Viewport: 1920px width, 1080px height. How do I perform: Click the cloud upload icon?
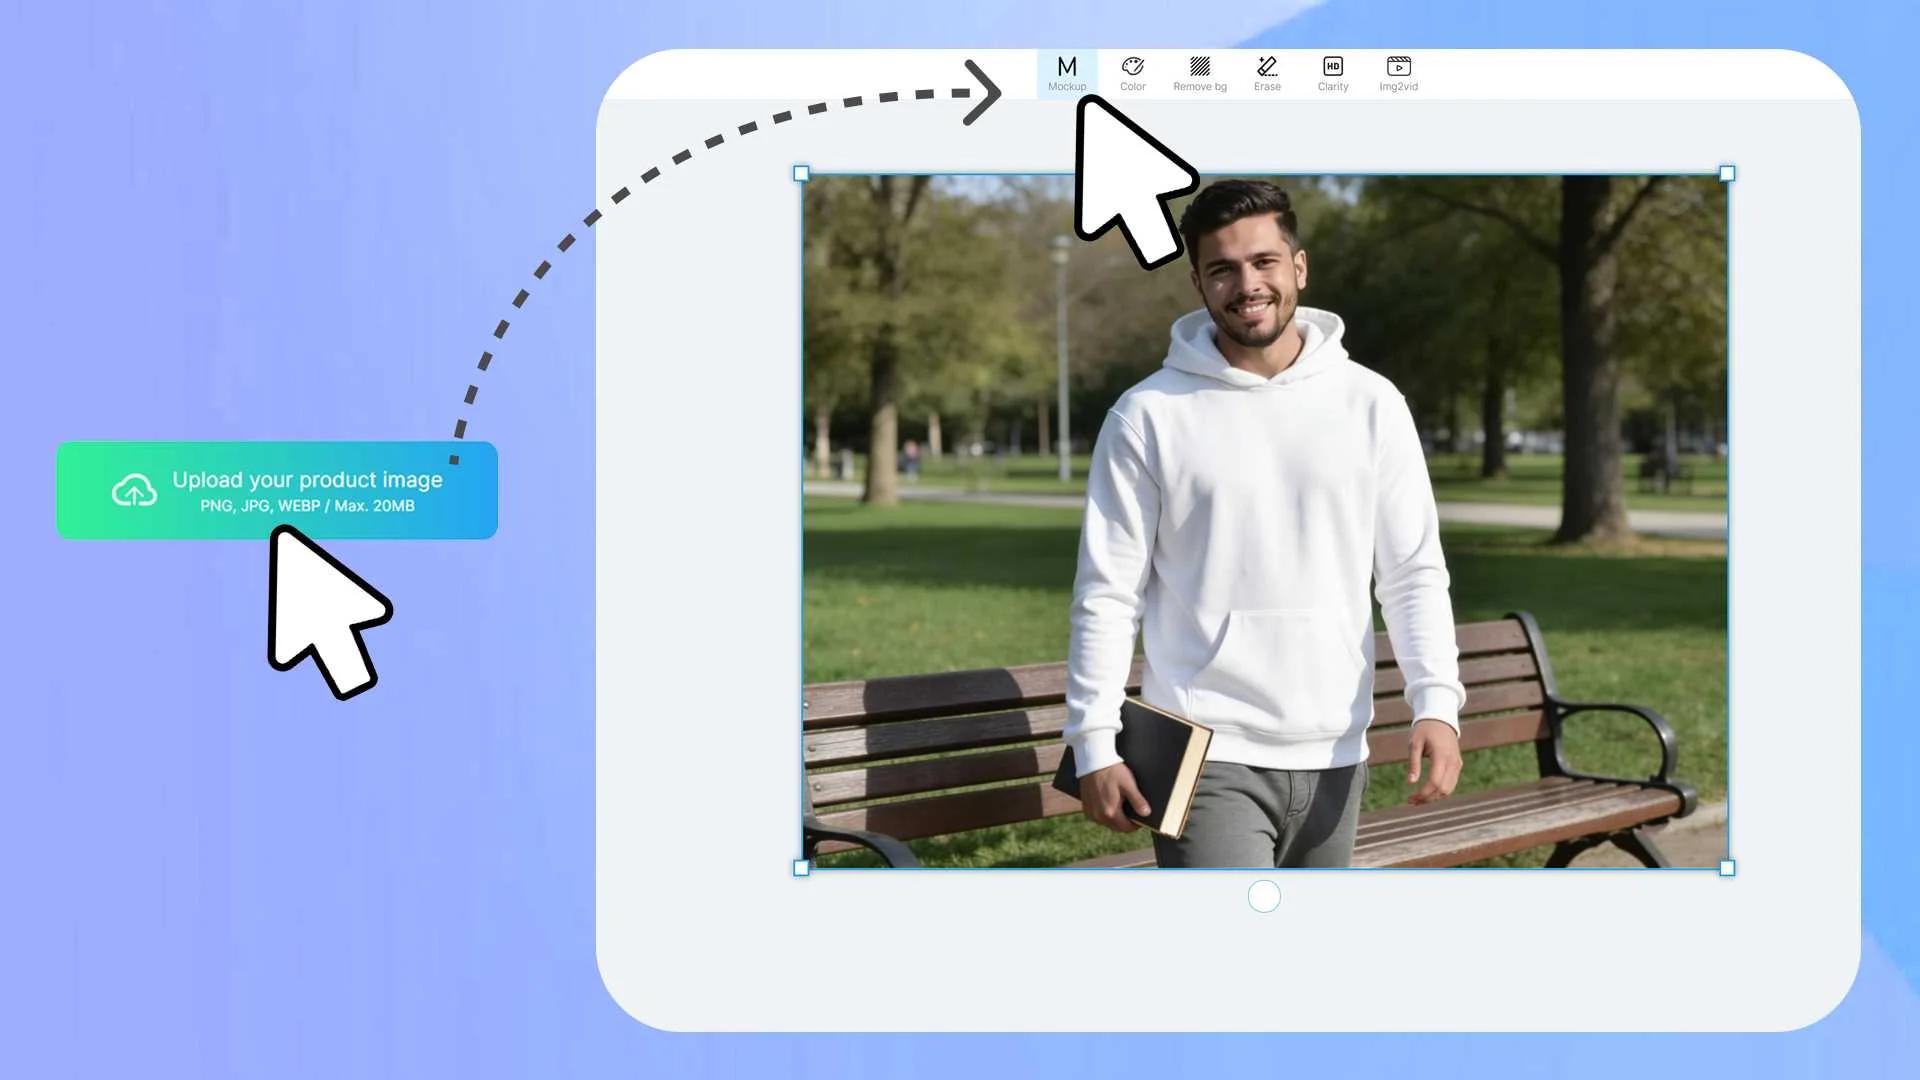point(134,490)
